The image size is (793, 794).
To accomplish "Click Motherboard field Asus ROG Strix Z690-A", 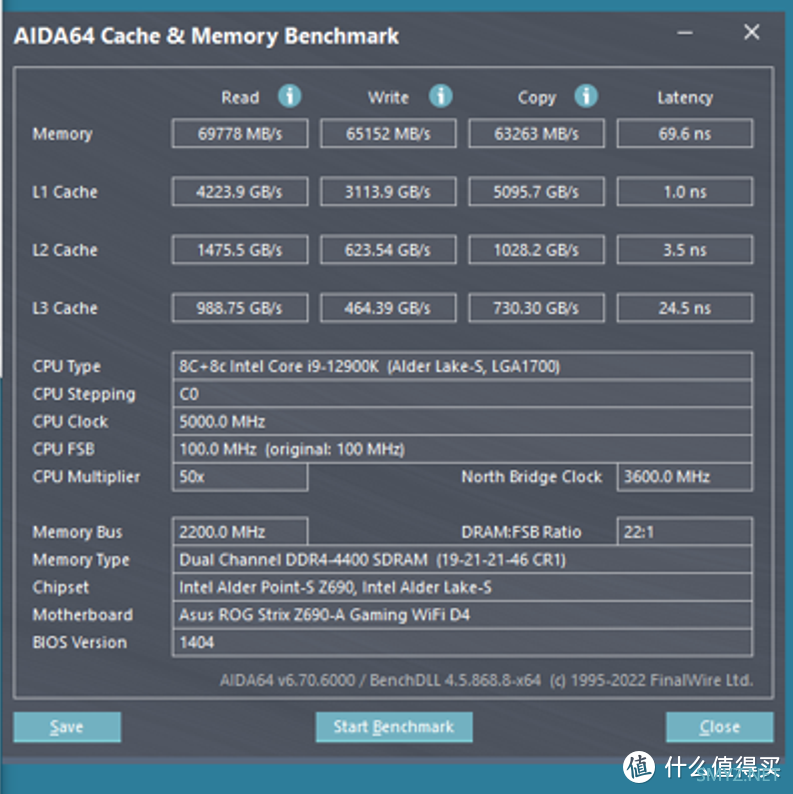I will pos(462,615).
